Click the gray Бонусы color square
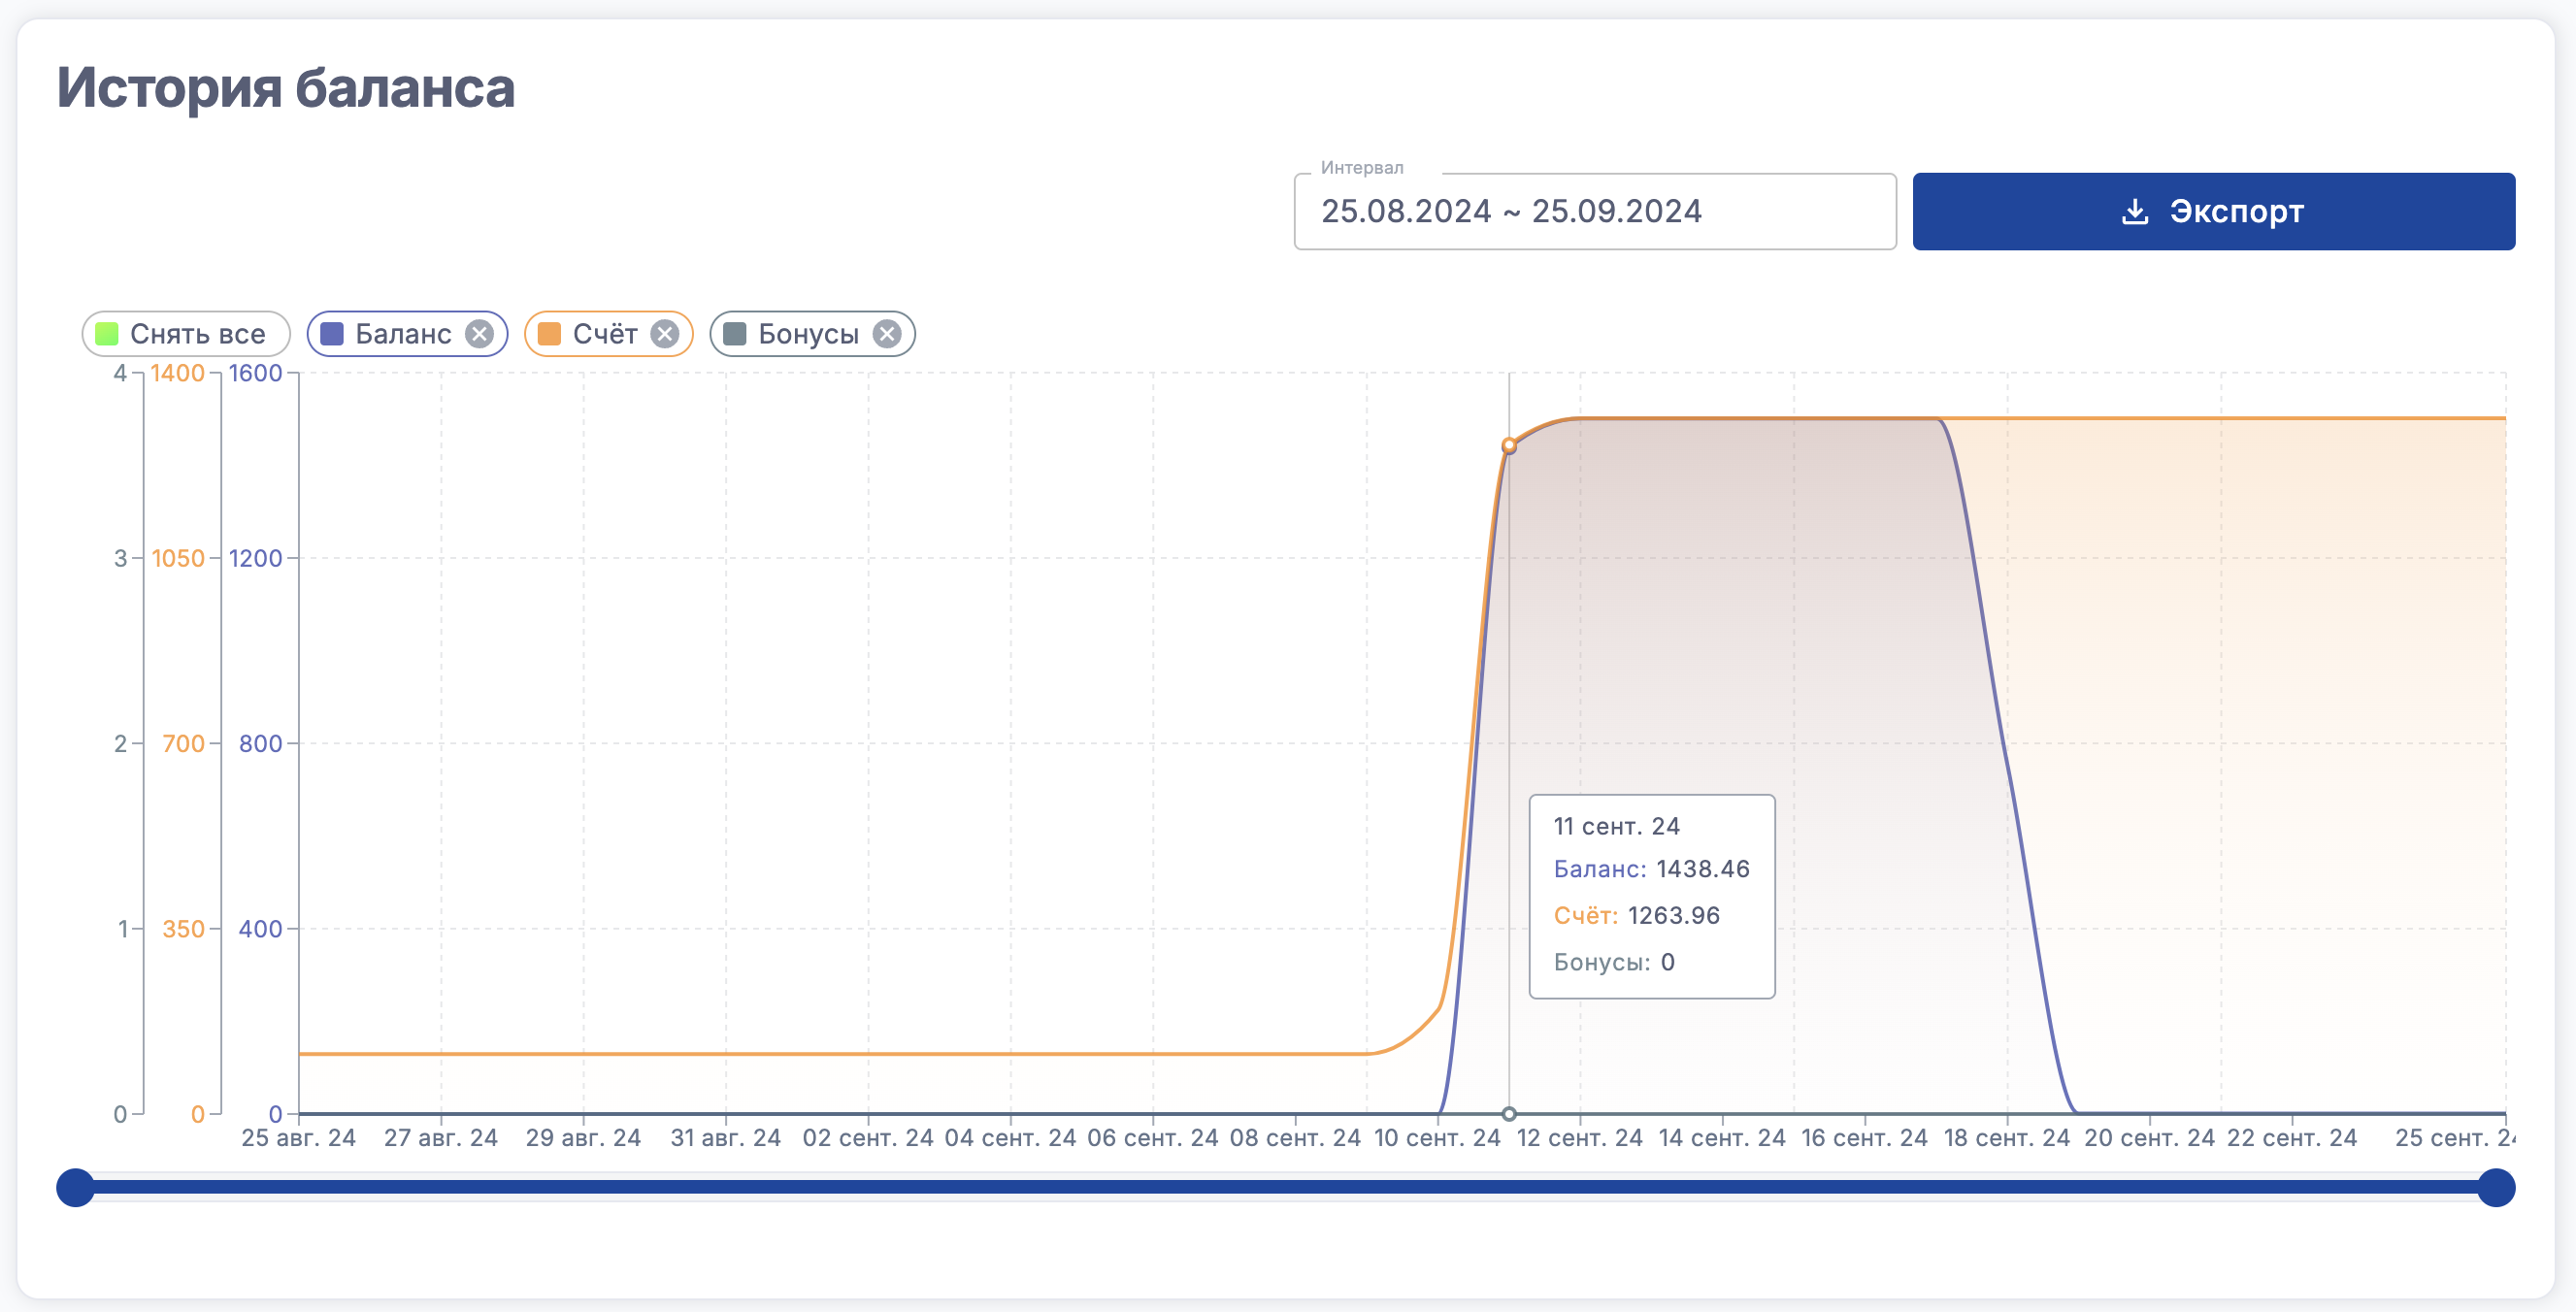 (x=735, y=334)
